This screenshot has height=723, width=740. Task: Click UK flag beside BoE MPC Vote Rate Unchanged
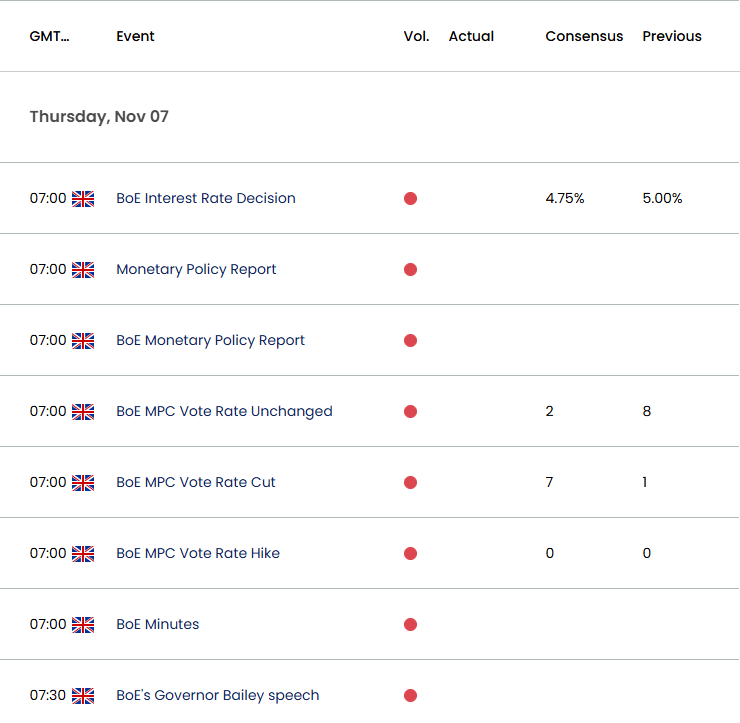pos(83,412)
